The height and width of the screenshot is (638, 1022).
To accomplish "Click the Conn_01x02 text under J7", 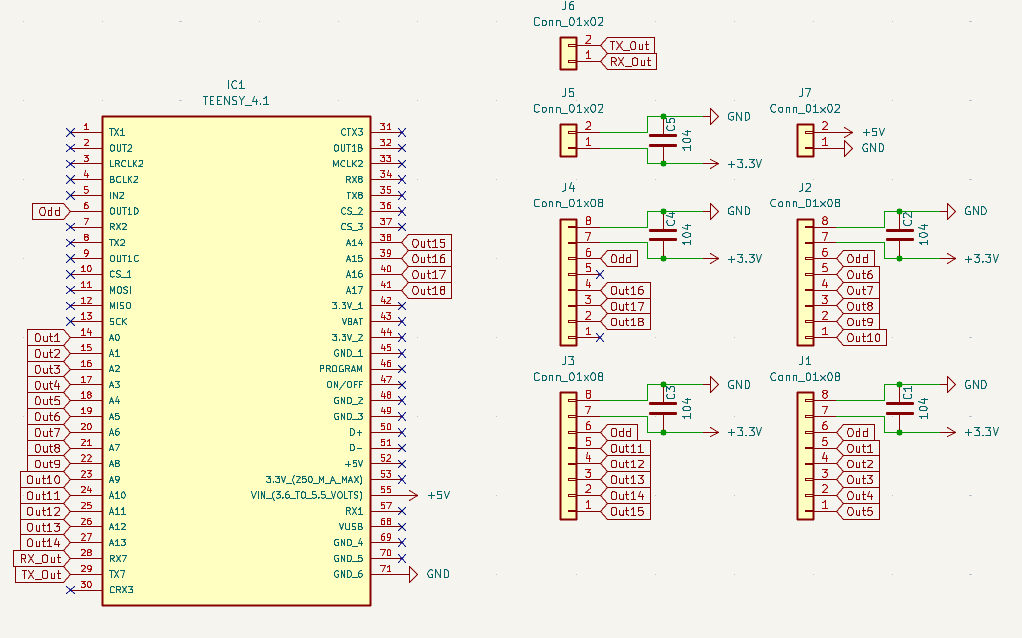I will click(805, 108).
